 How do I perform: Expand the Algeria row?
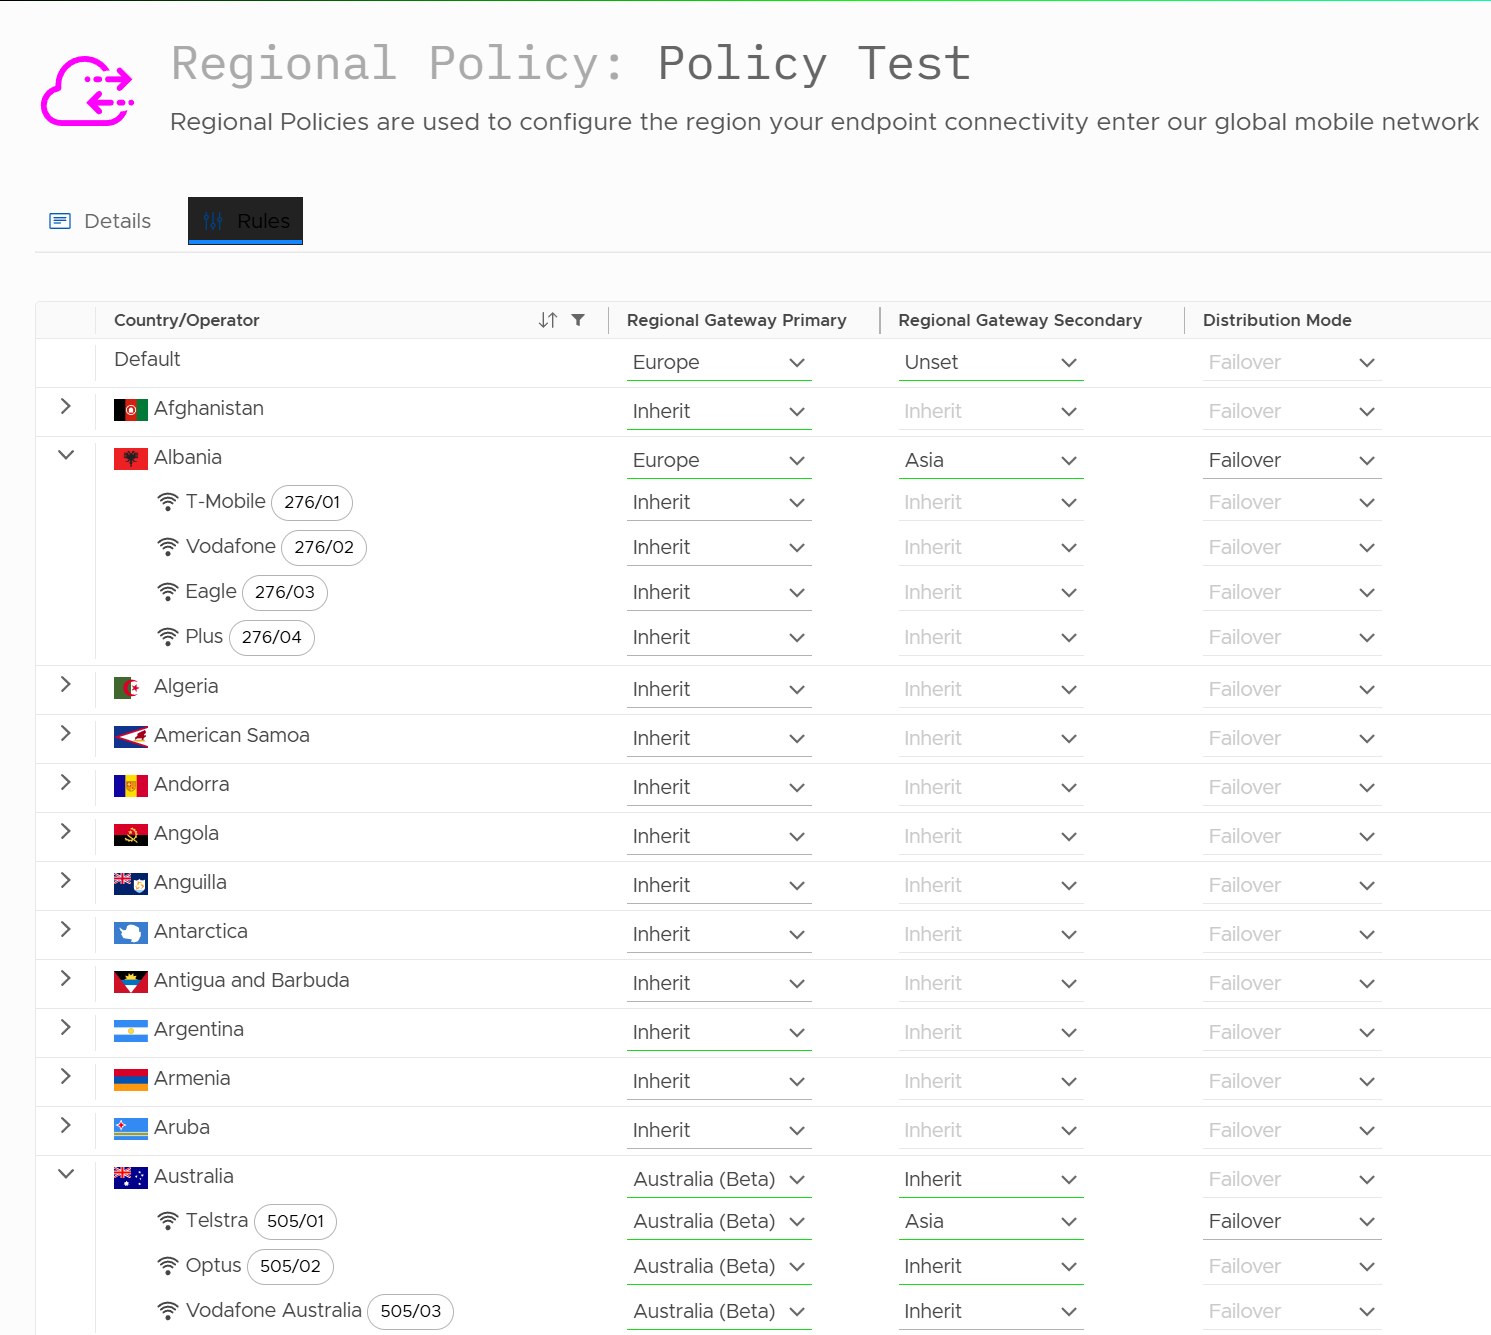coord(66,684)
